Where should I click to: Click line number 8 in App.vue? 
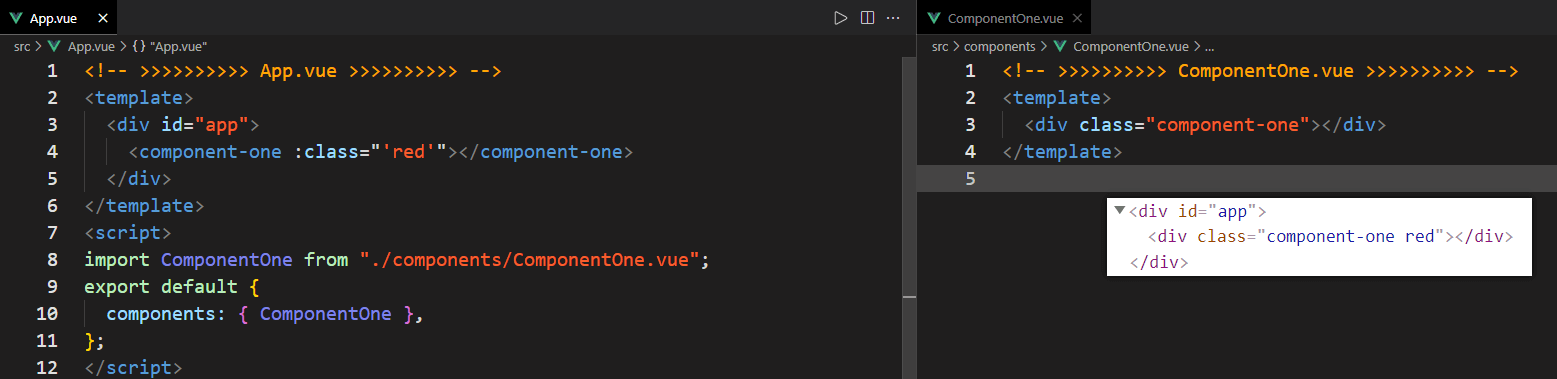pos(52,259)
